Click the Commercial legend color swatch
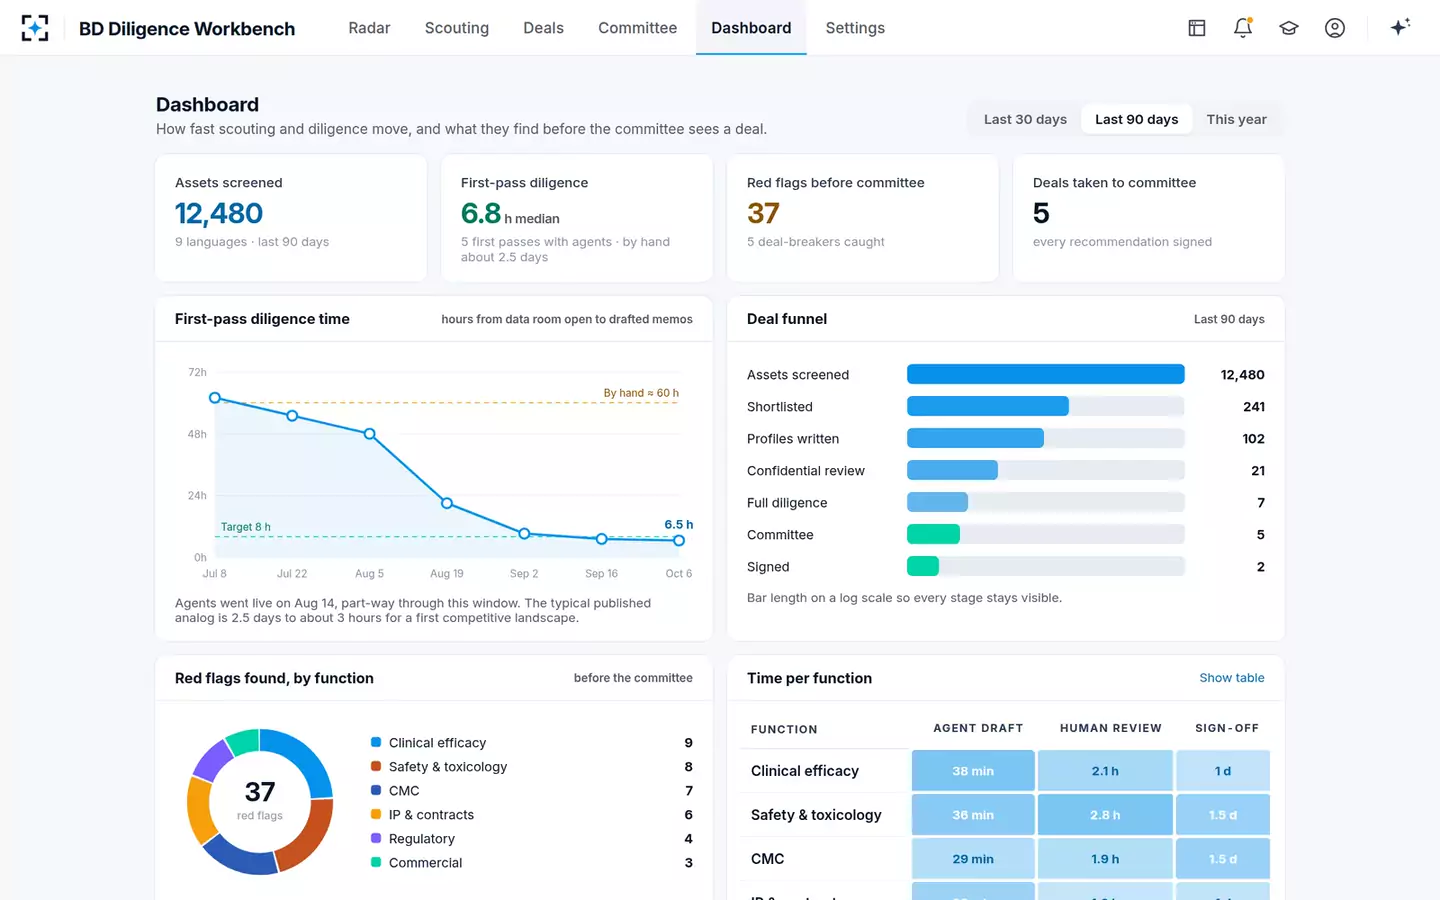1440x900 pixels. click(376, 862)
